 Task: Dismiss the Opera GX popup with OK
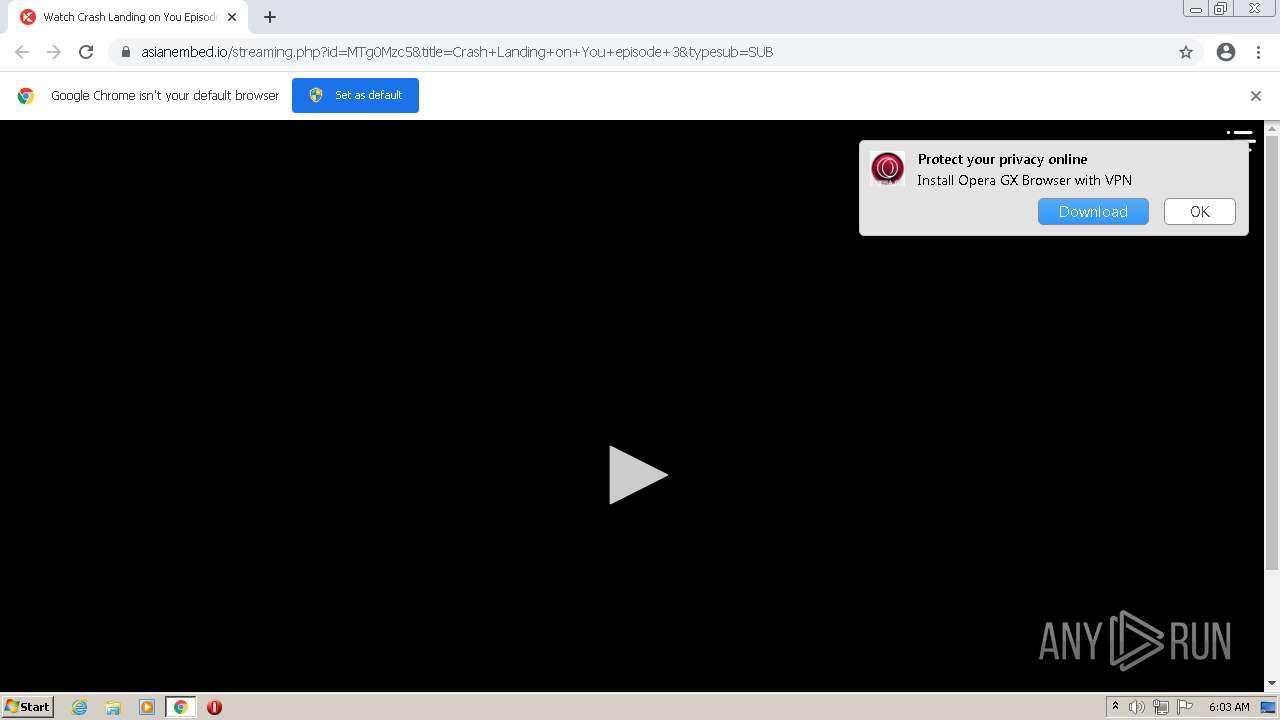[x=1200, y=212]
